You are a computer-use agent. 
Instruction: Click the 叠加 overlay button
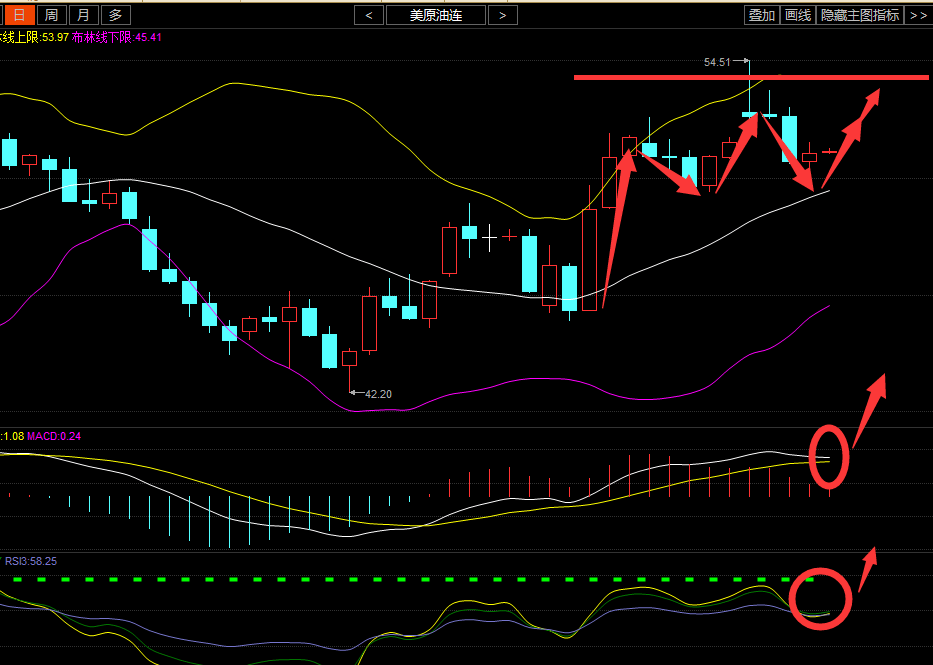(x=762, y=15)
